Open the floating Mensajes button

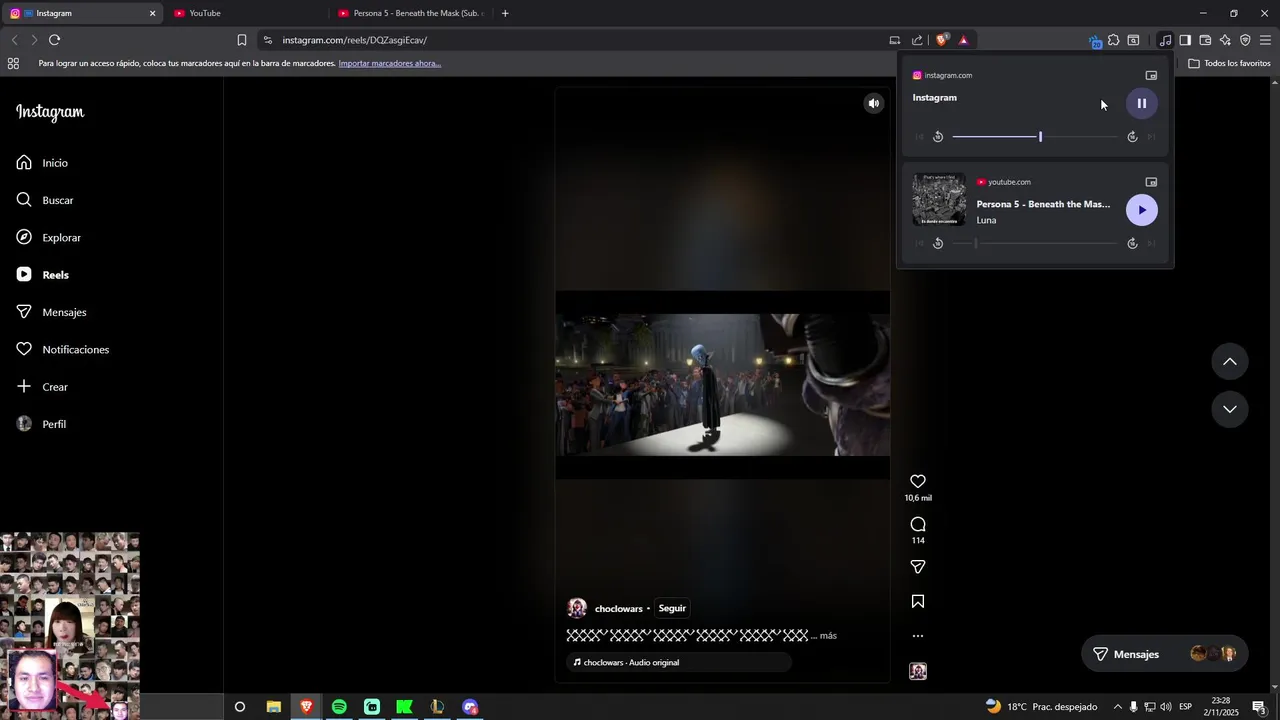[x=1165, y=654]
